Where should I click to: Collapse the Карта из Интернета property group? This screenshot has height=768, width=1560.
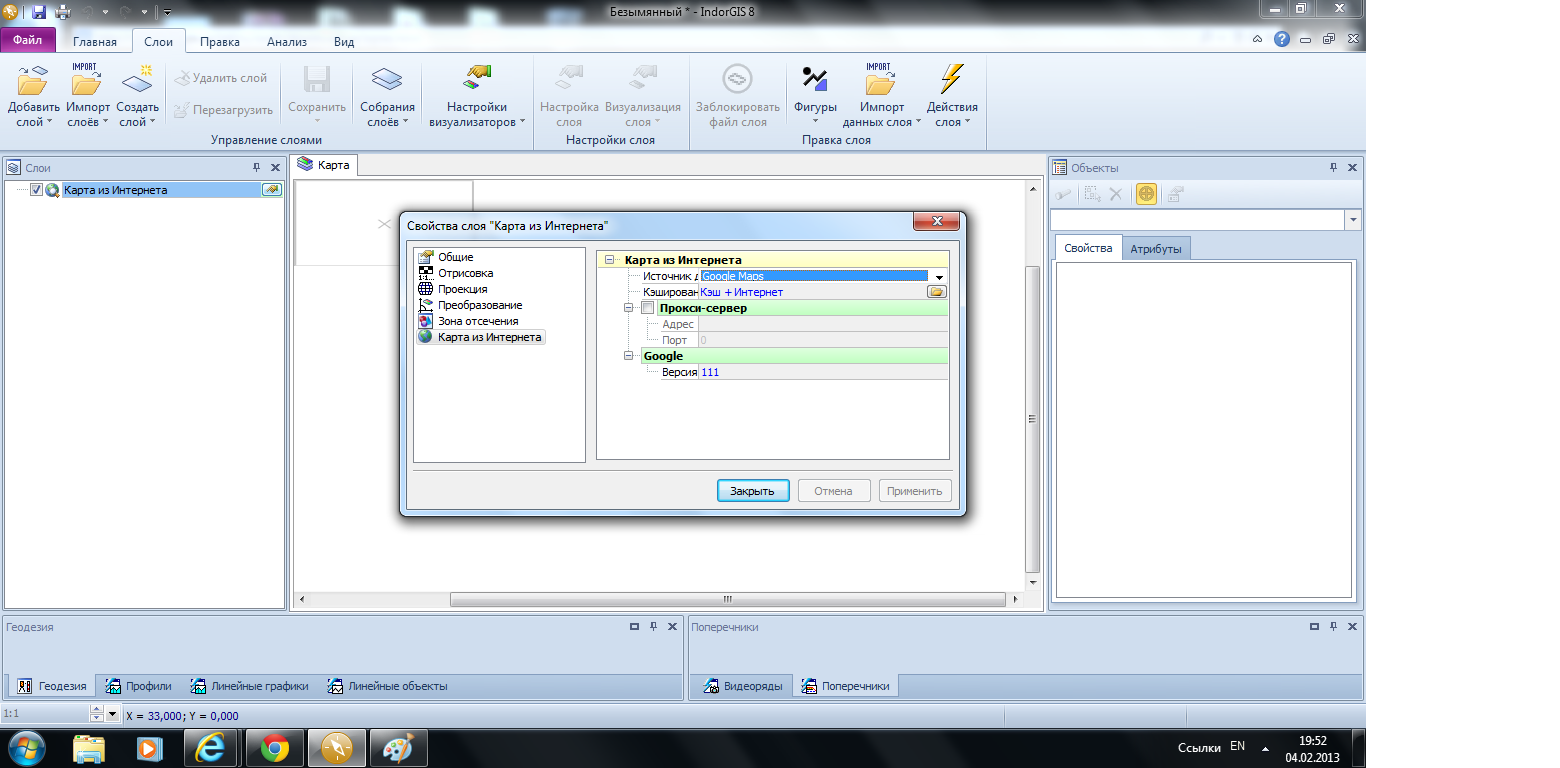[x=610, y=260]
